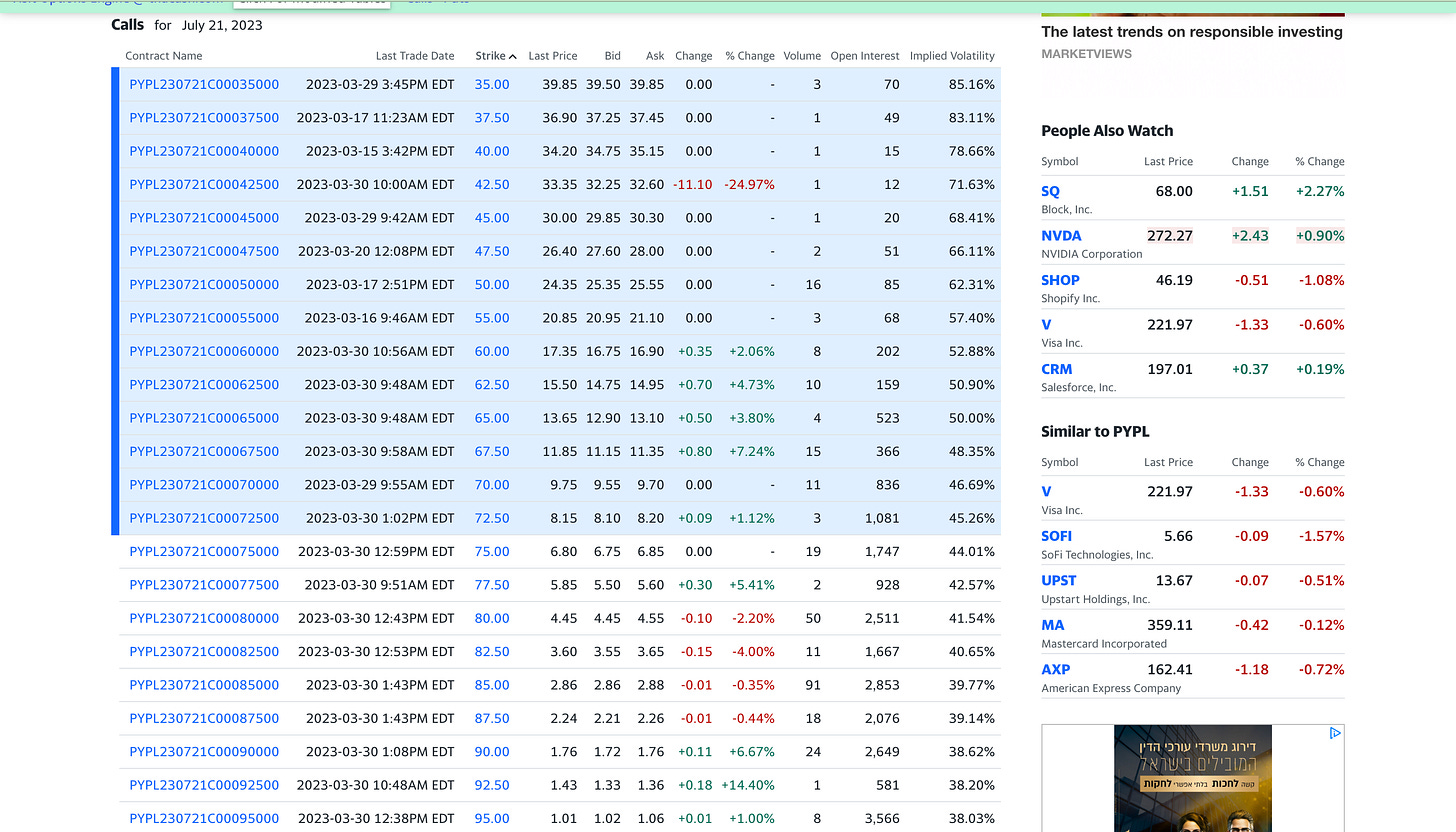Open contract PYPL230721C00085000
Viewport: 1456px width, 832px height.
204,685
